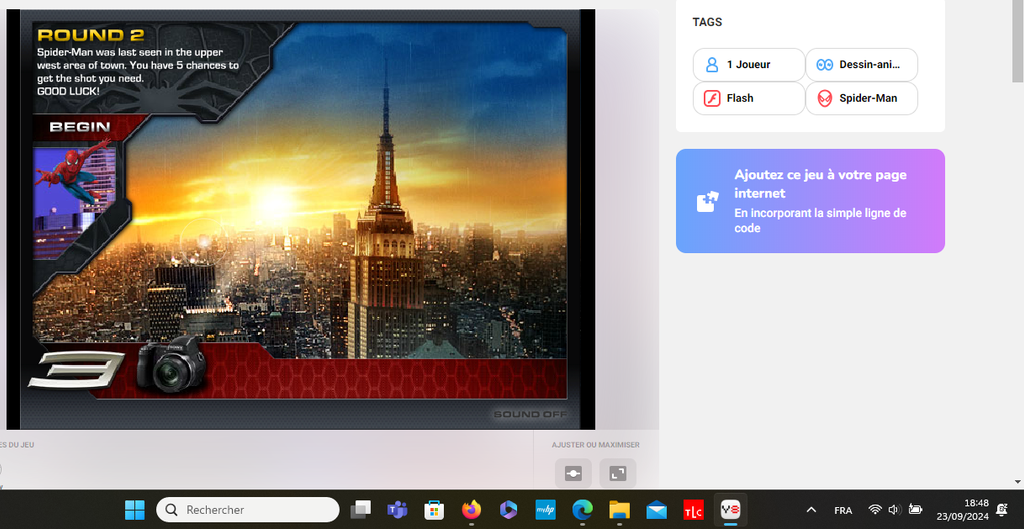Click the fit-to-width adjust game icon
The width and height of the screenshot is (1024, 529).
pyautogui.click(x=574, y=473)
